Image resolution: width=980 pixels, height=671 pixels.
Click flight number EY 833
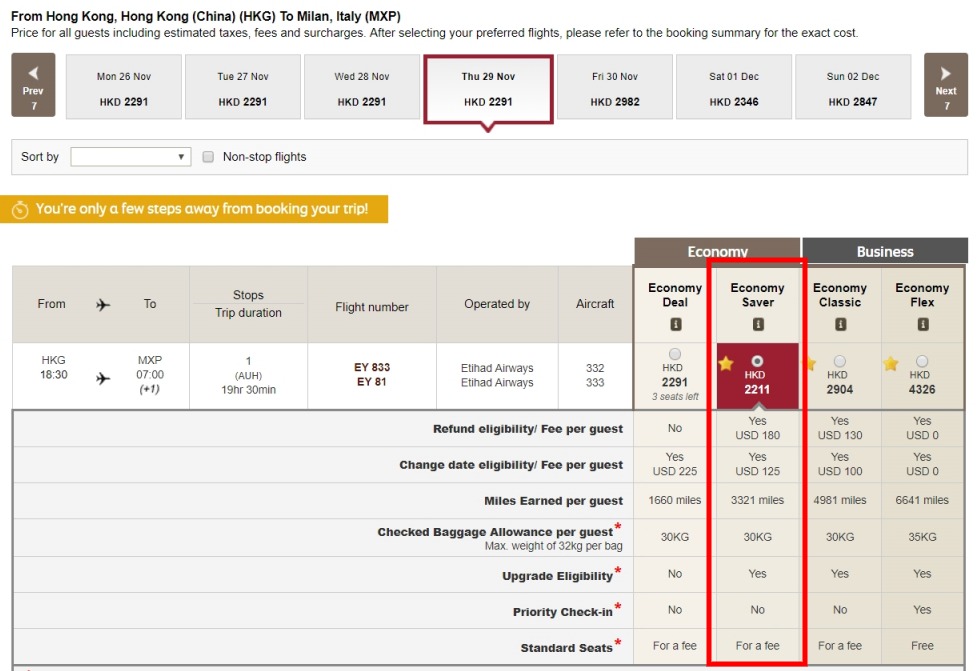click(372, 367)
